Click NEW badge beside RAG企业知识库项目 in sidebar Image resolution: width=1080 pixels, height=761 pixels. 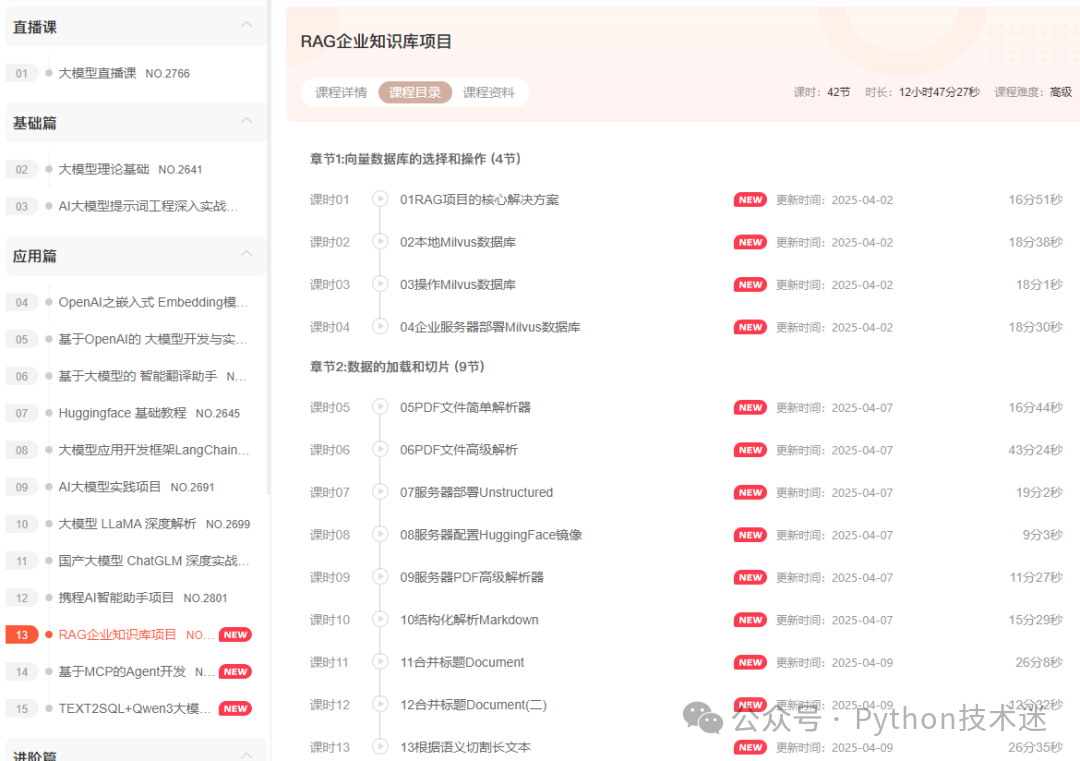[x=235, y=635]
